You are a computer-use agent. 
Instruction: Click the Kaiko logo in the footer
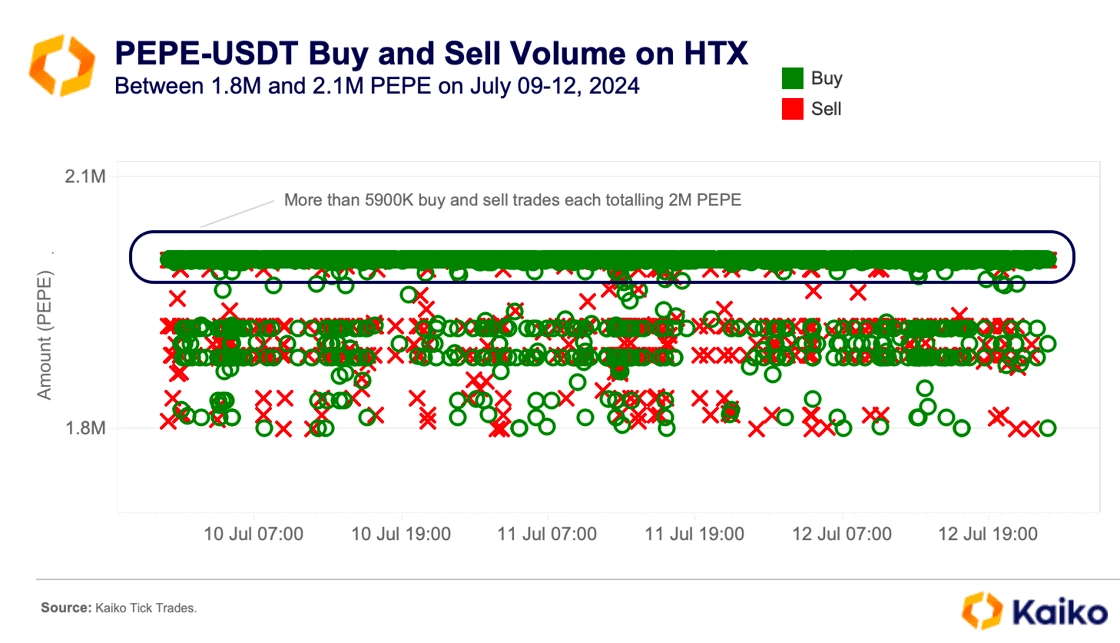1034,612
